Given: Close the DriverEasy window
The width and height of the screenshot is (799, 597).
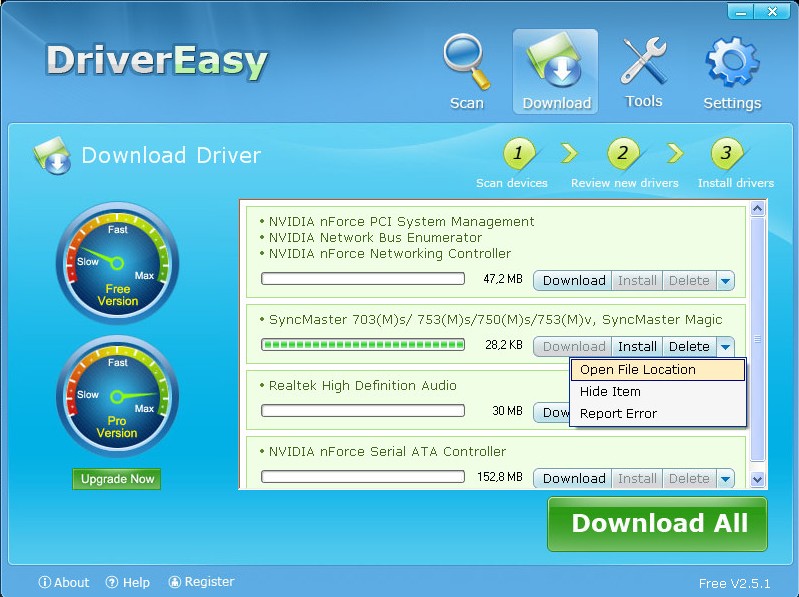Looking at the screenshot, I should click(773, 11).
